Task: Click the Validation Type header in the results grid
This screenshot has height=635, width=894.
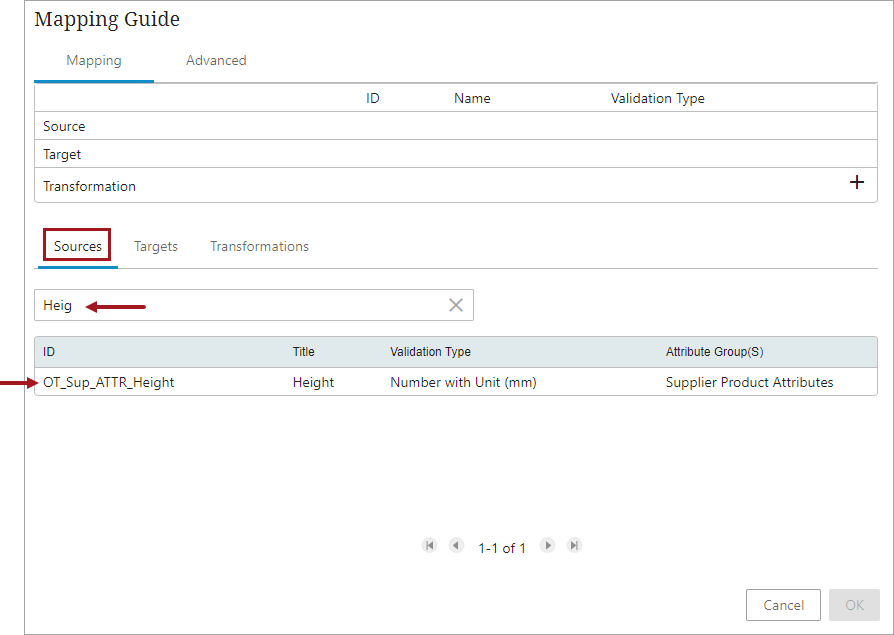Action: [x=430, y=352]
